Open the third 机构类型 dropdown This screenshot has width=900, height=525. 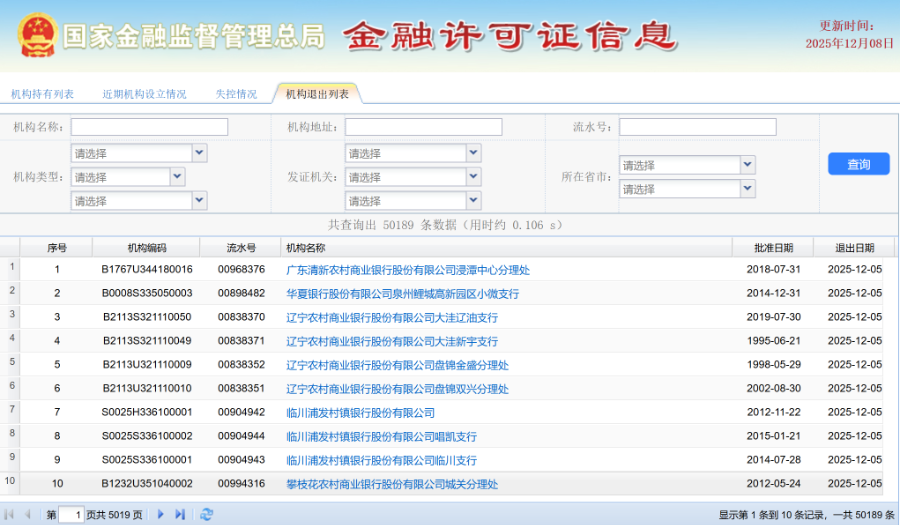tap(199, 200)
